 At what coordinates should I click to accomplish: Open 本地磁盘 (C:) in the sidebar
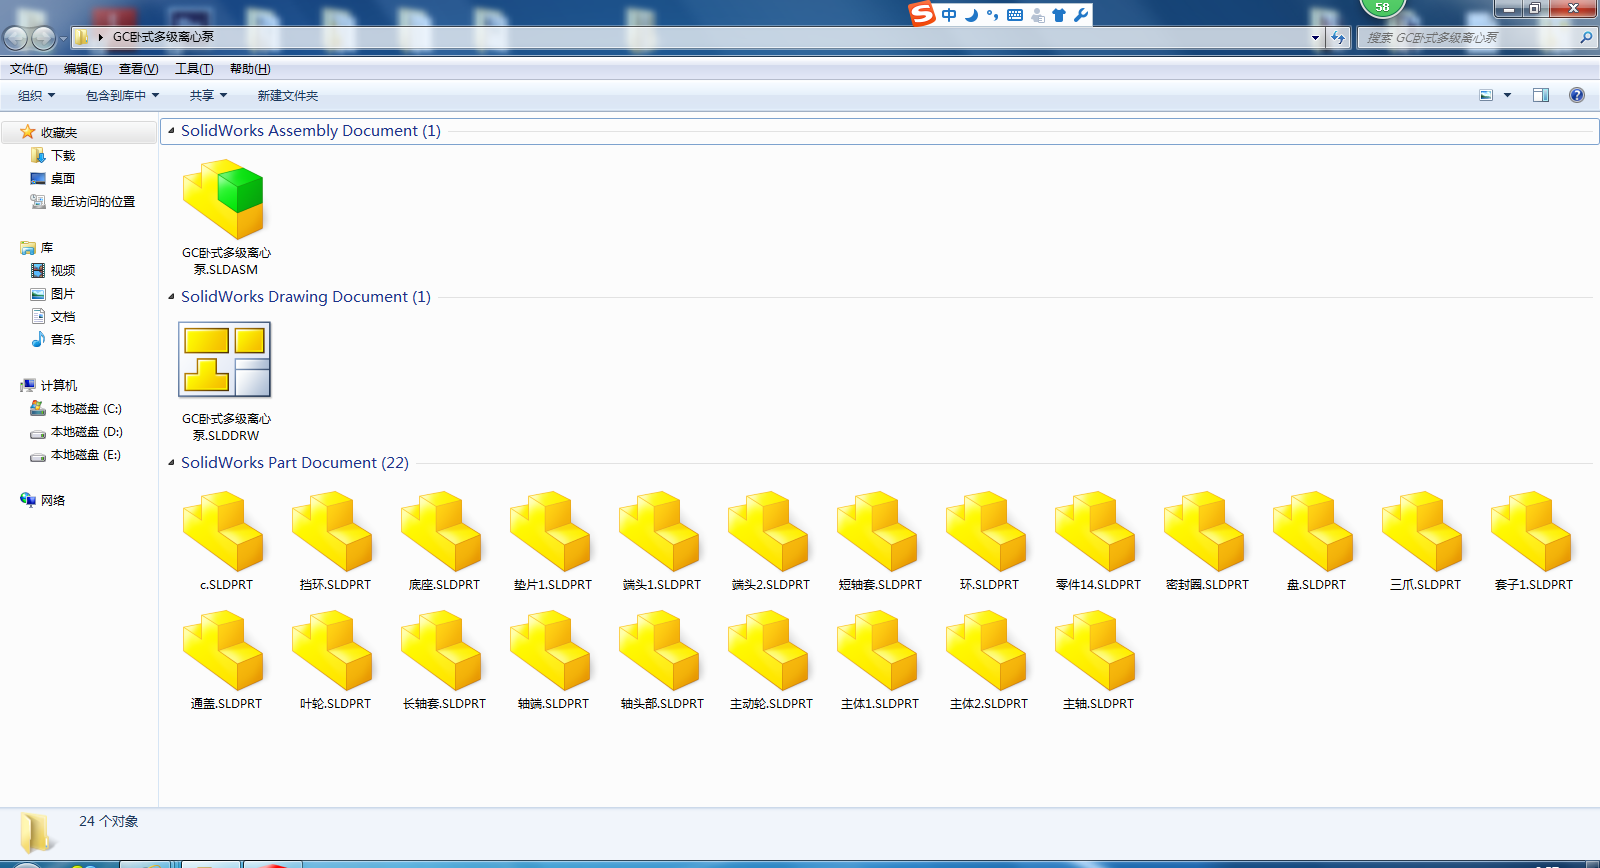pos(76,408)
